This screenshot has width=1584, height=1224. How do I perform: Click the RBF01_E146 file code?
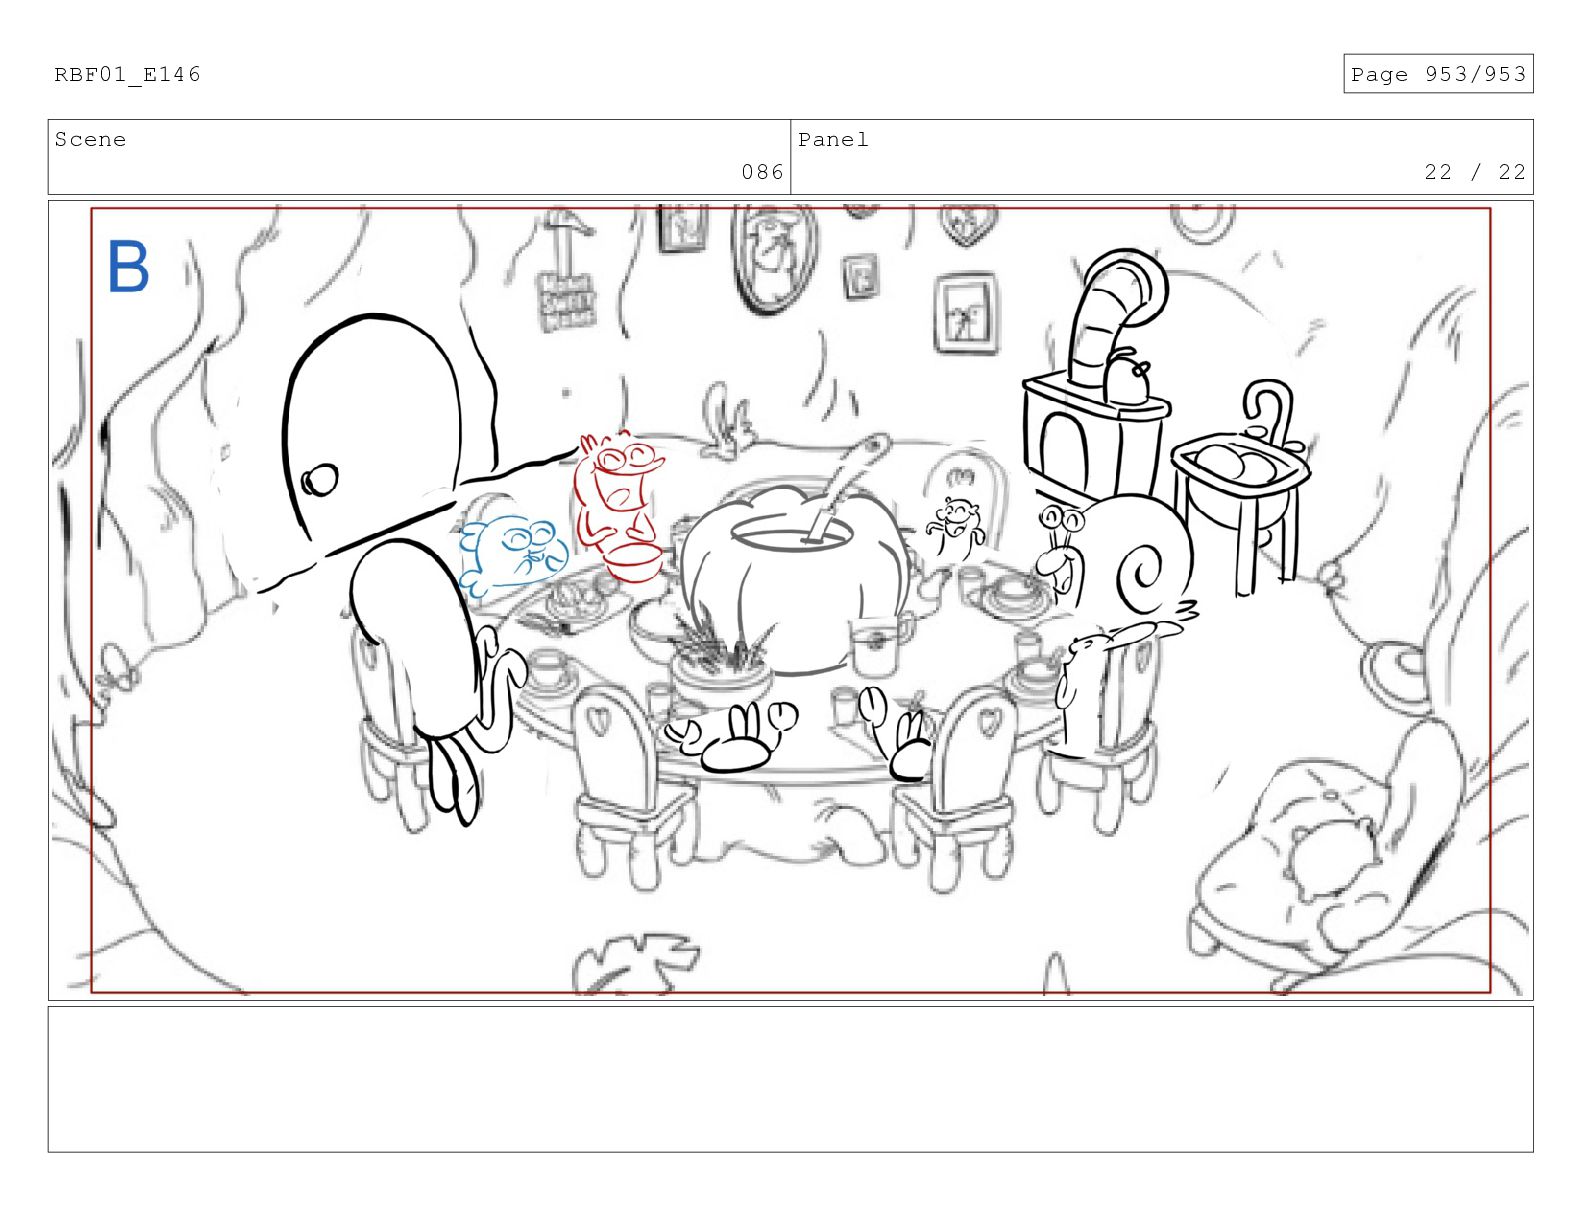tap(127, 75)
